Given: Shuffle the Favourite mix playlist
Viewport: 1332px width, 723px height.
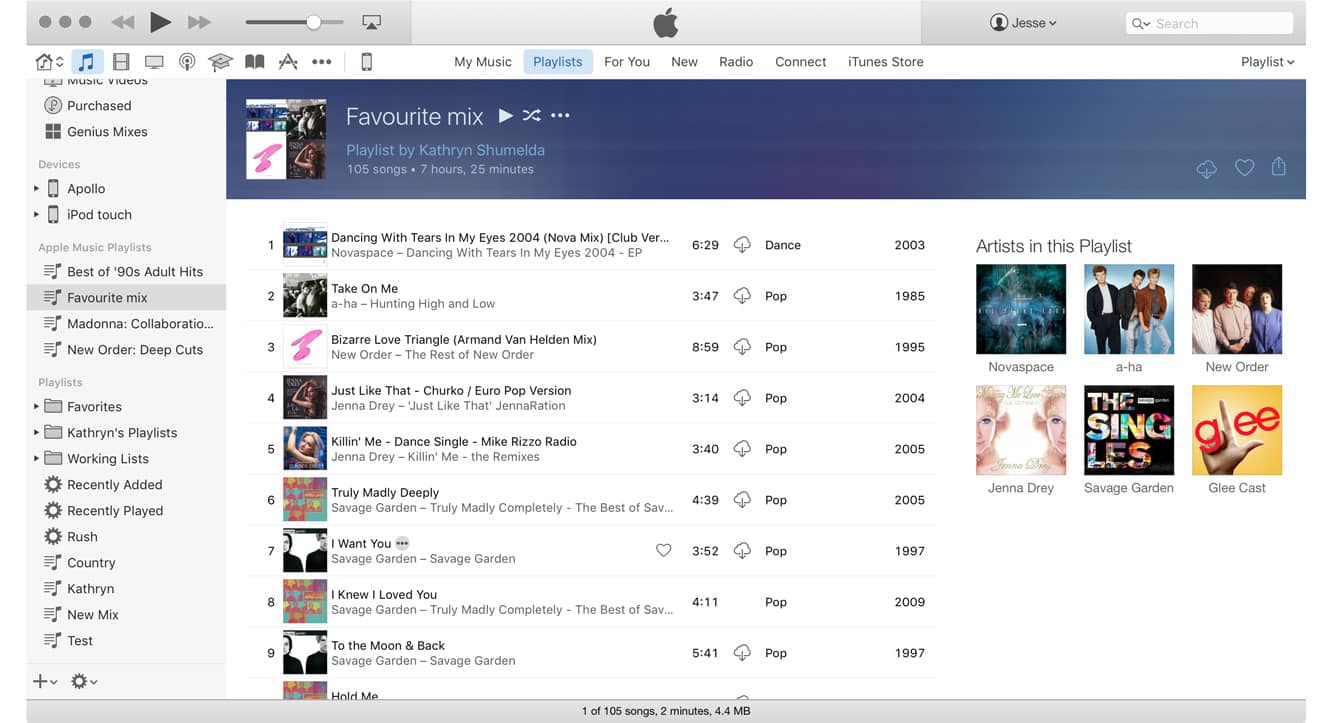Looking at the screenshot, I should [x=532, y=116].
